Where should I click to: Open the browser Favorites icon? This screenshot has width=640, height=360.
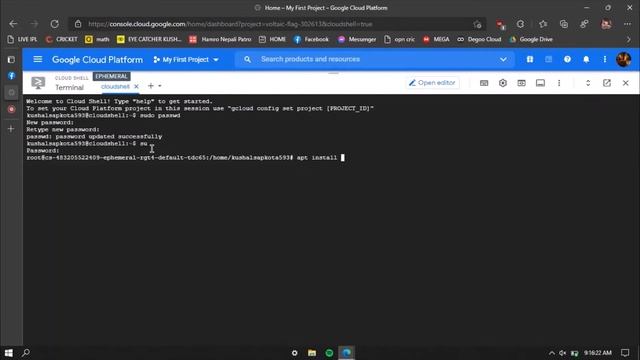point(543,24)
